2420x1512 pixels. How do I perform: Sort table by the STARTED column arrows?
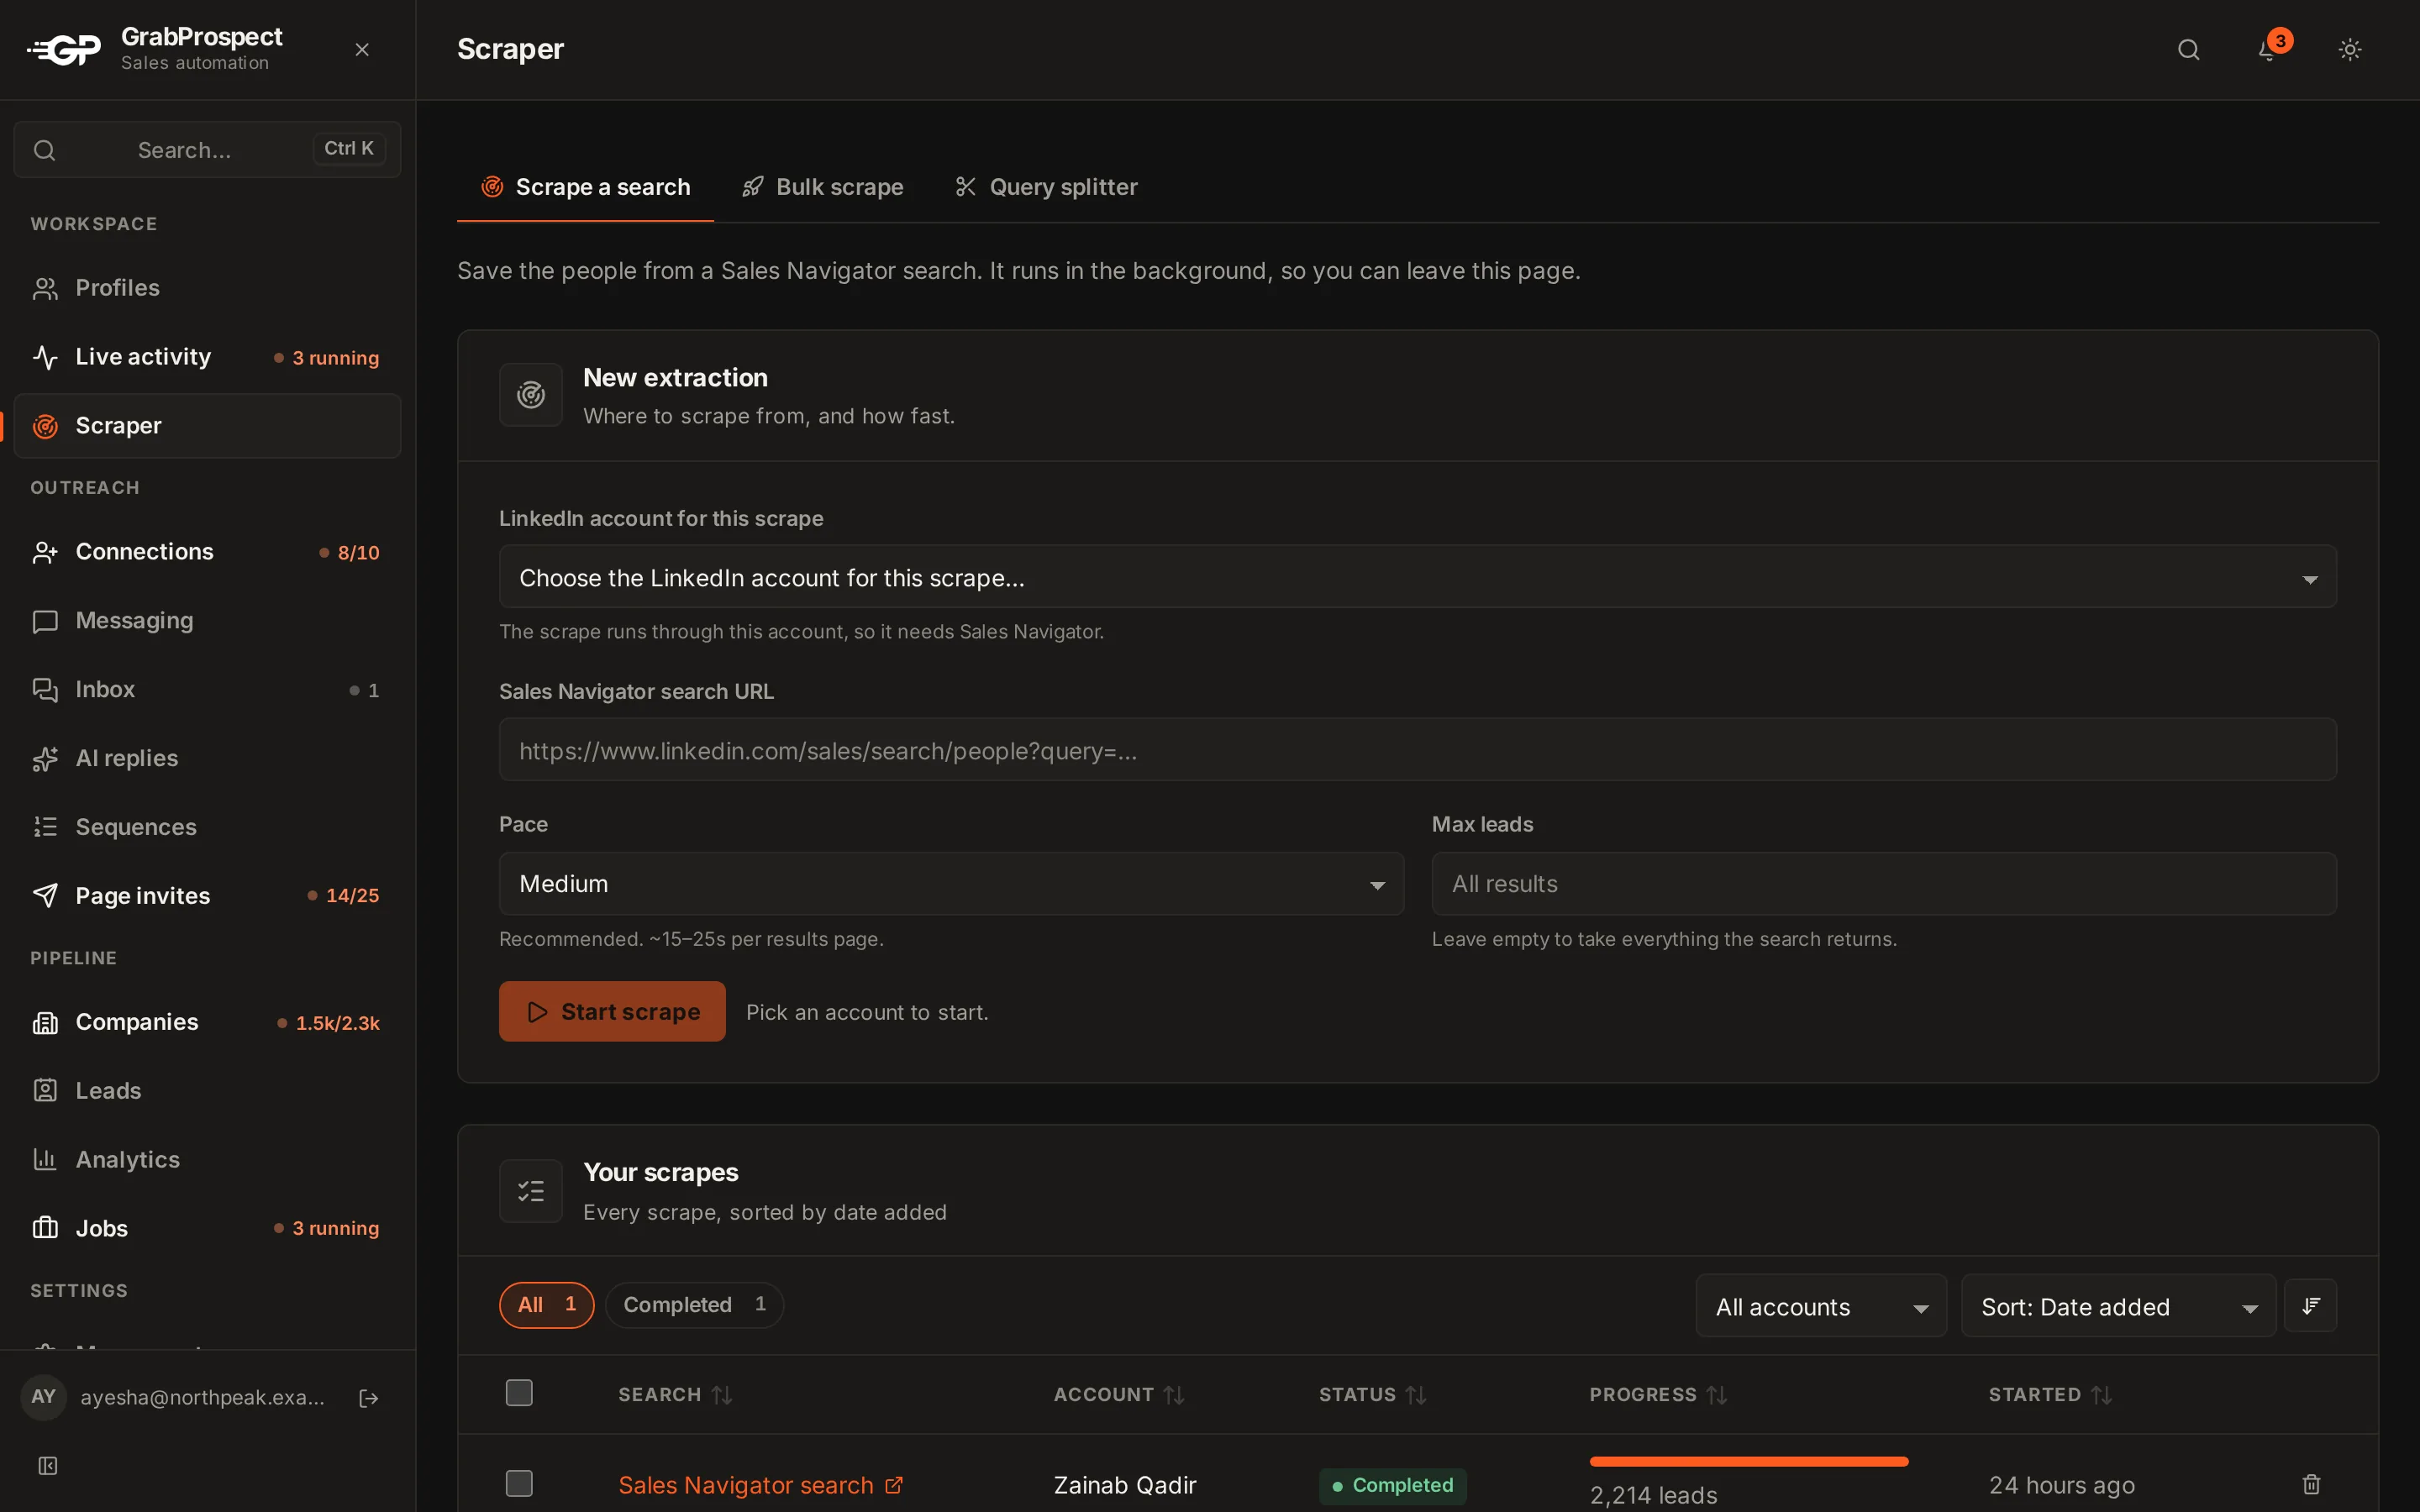[x=2101, y=1394]
